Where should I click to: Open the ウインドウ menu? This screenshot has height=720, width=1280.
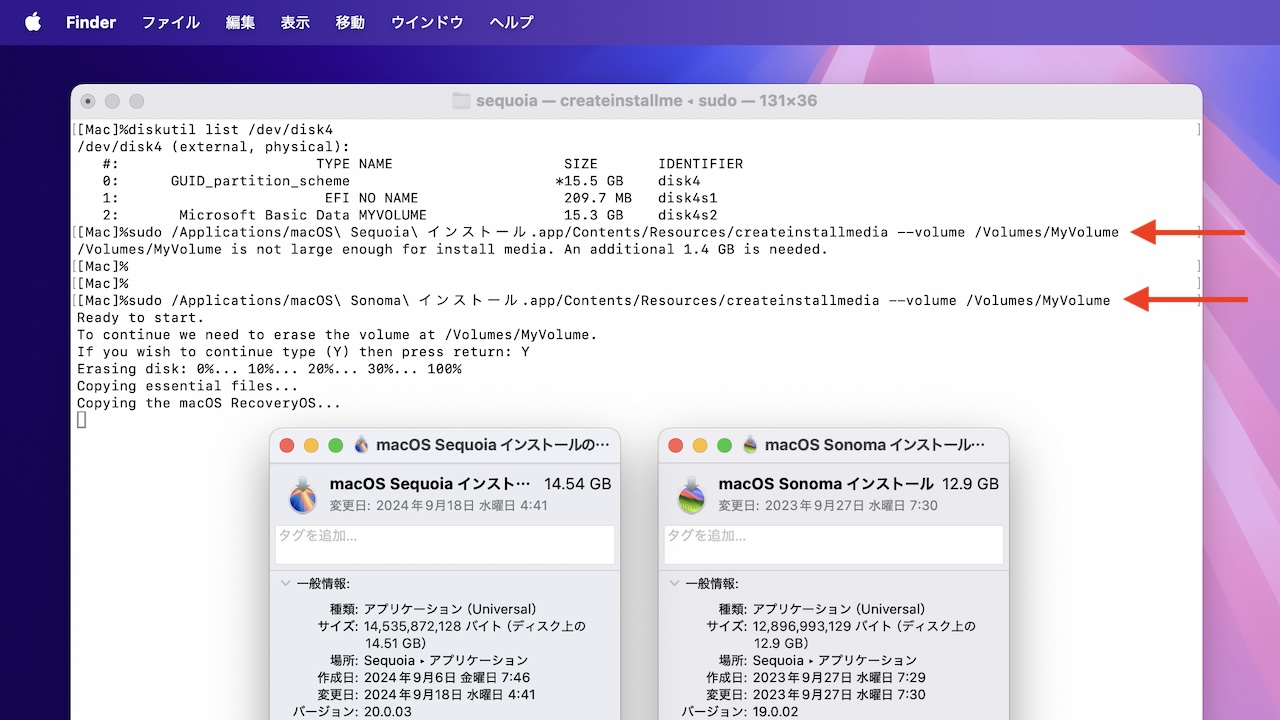pyautogui.click(x=427, y=22)
